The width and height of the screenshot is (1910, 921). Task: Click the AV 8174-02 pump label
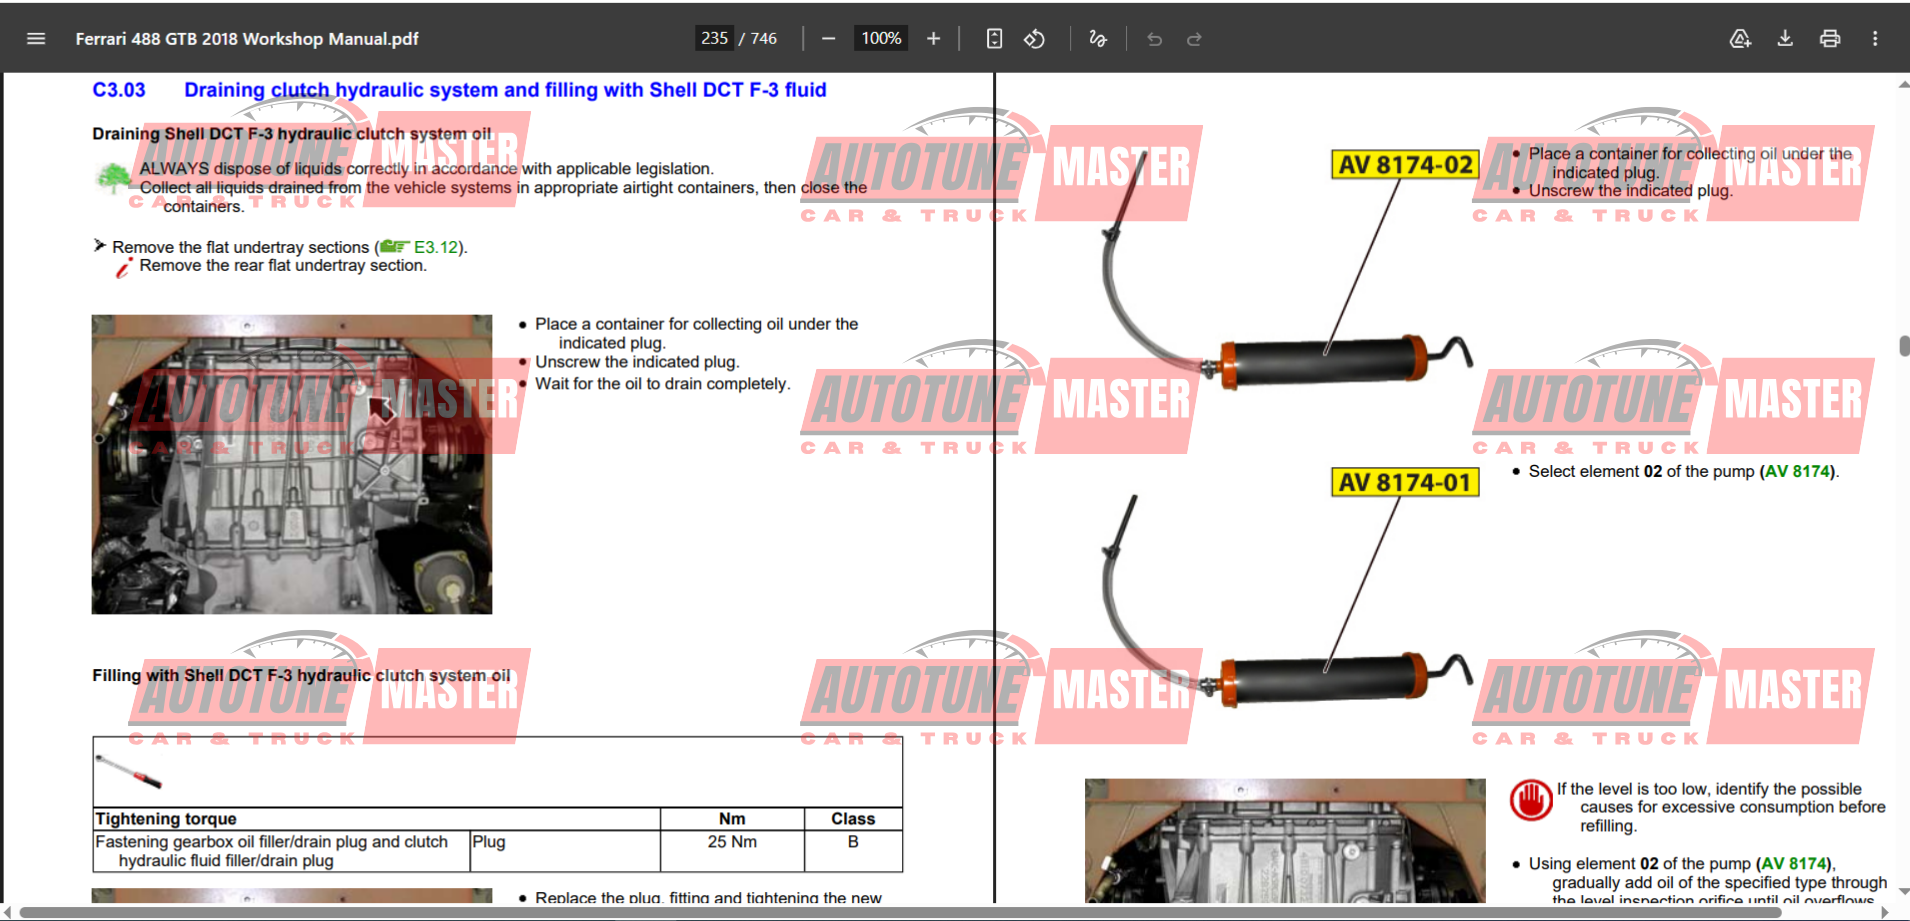tap(1405, 165)
